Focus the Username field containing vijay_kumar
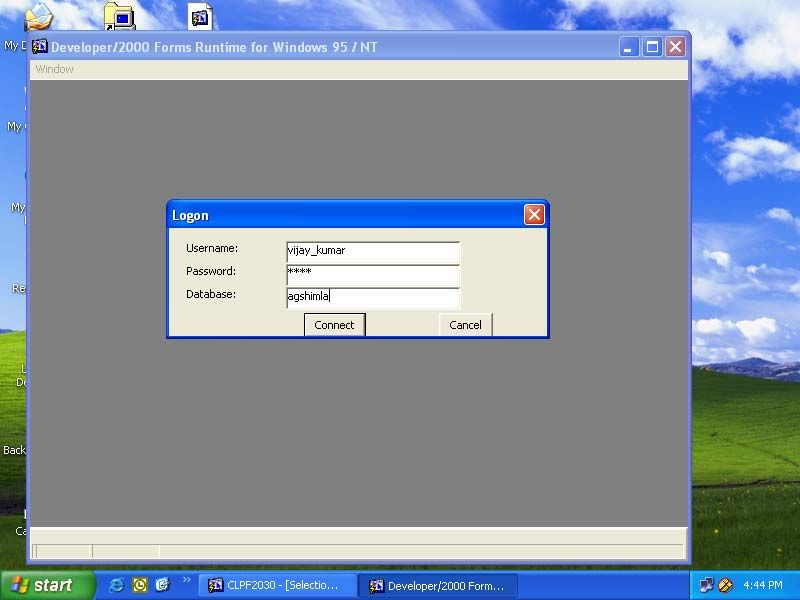The image size is (800, 600). pos(373,252)
